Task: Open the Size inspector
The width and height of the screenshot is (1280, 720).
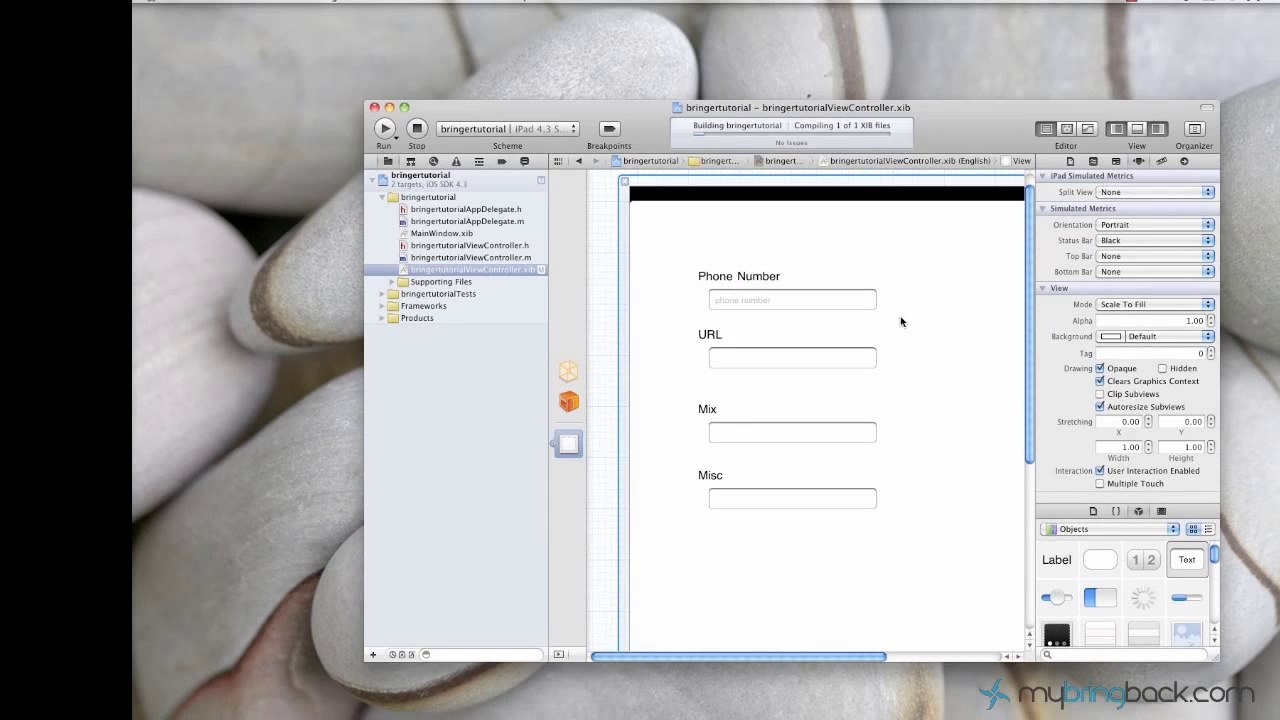Action: tap(1161, 161)
